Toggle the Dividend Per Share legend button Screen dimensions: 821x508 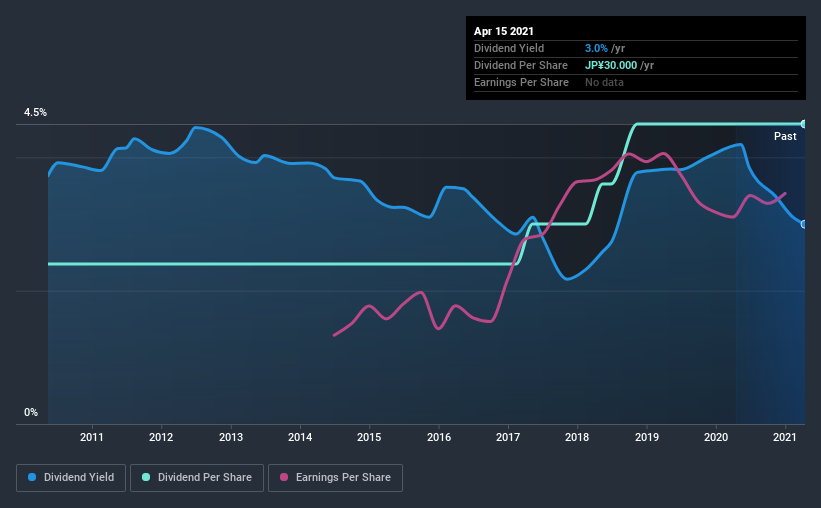pos(197,478)
